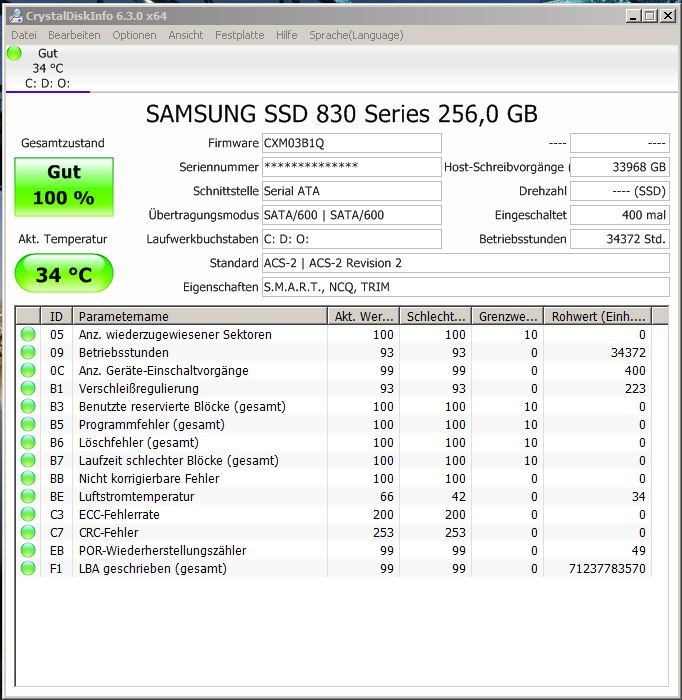Click the green status icon for ID 05

[x=28, y=334]
